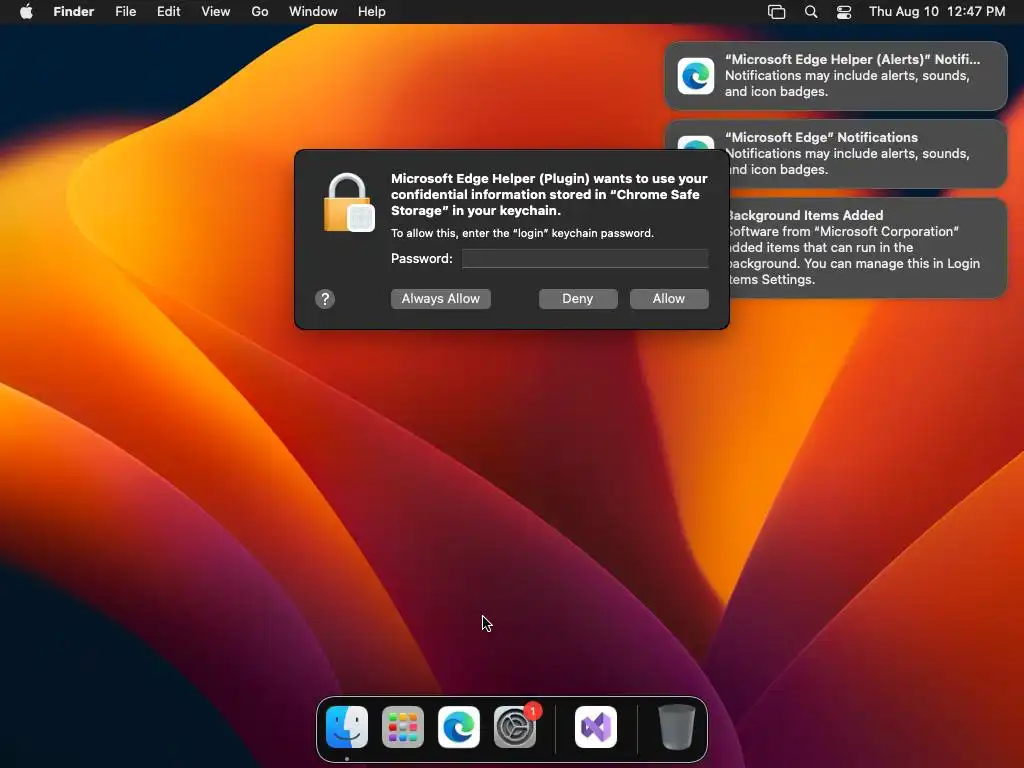The image size is (1024, 768).
Task: Click the padlock icon in the dialog
Action: click(x=349, y=202)
